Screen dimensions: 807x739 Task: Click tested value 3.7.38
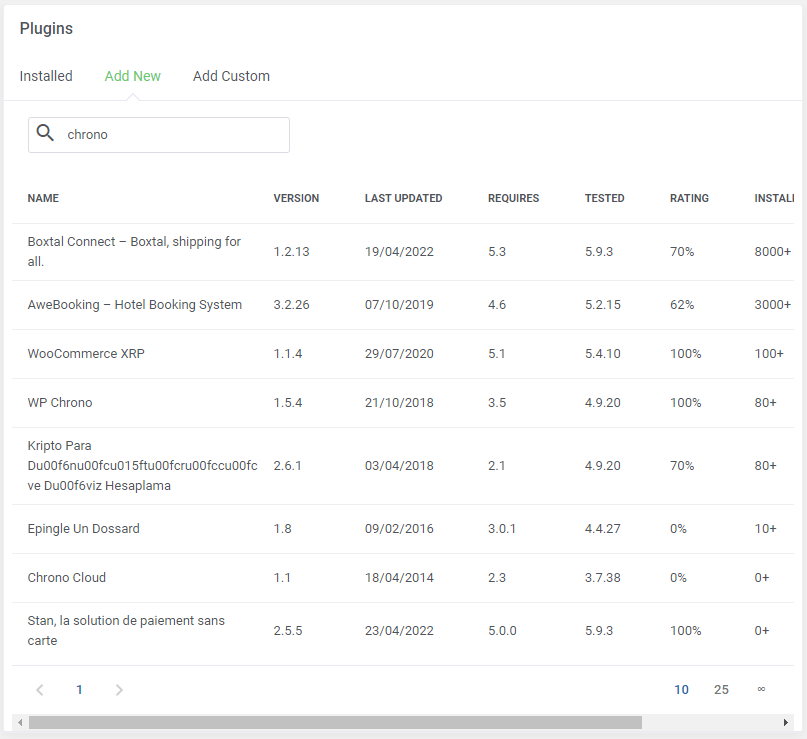click(603, 577)
